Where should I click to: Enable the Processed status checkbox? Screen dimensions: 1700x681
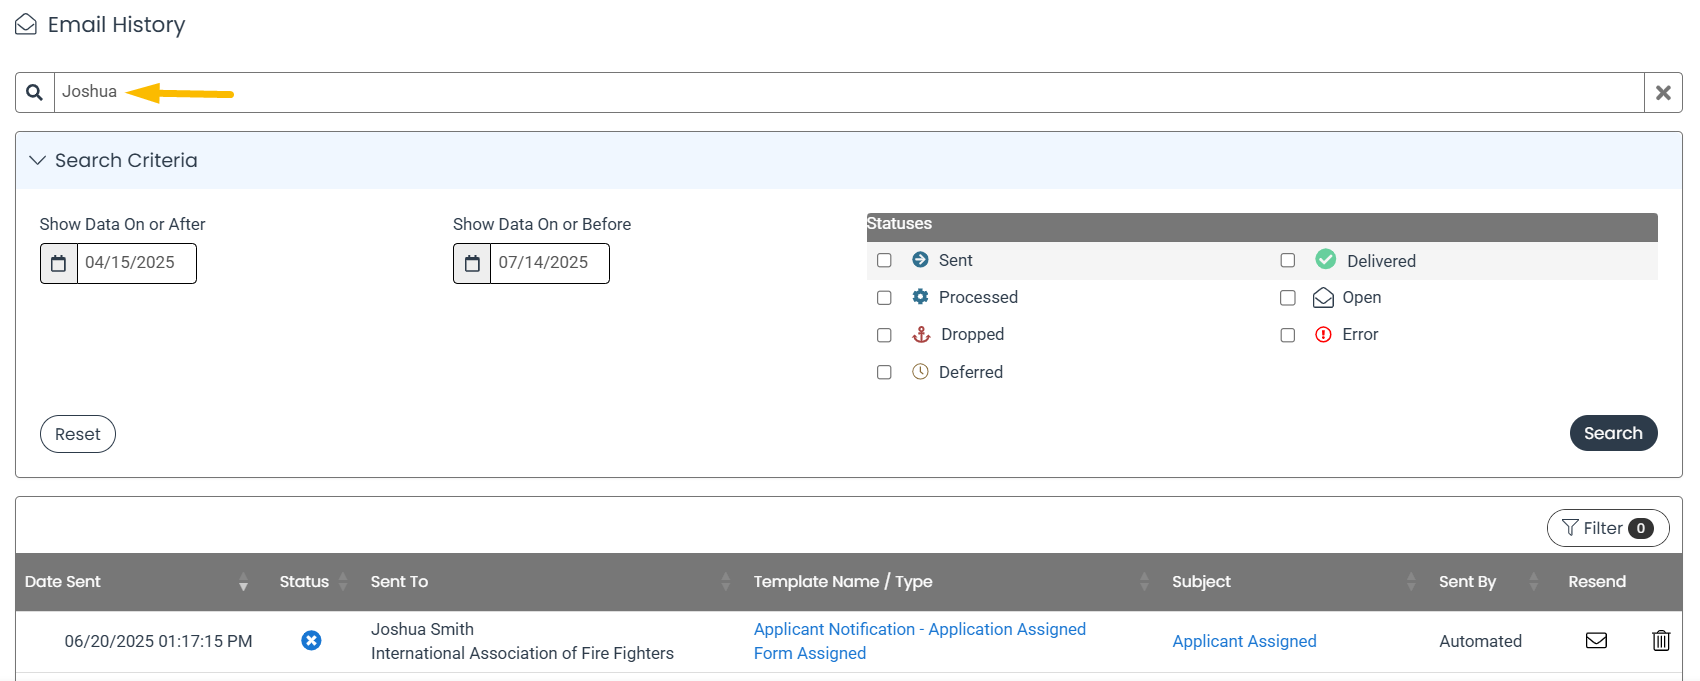(884, 298)
